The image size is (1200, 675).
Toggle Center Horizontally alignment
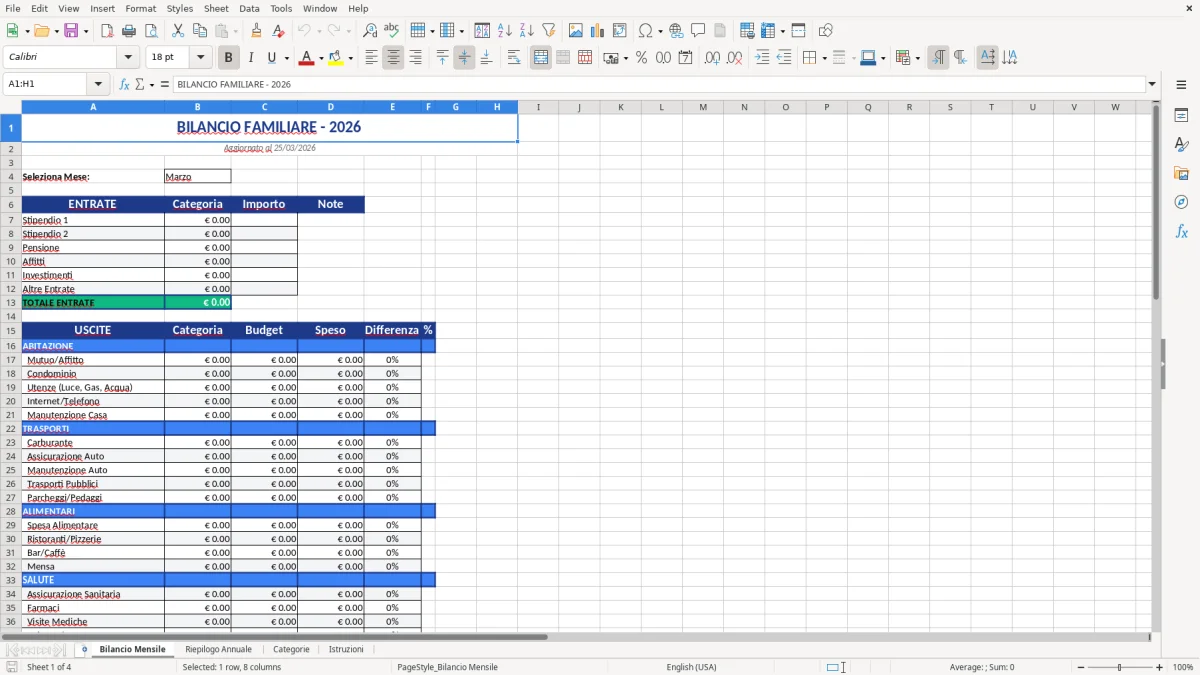click(393, 58)
